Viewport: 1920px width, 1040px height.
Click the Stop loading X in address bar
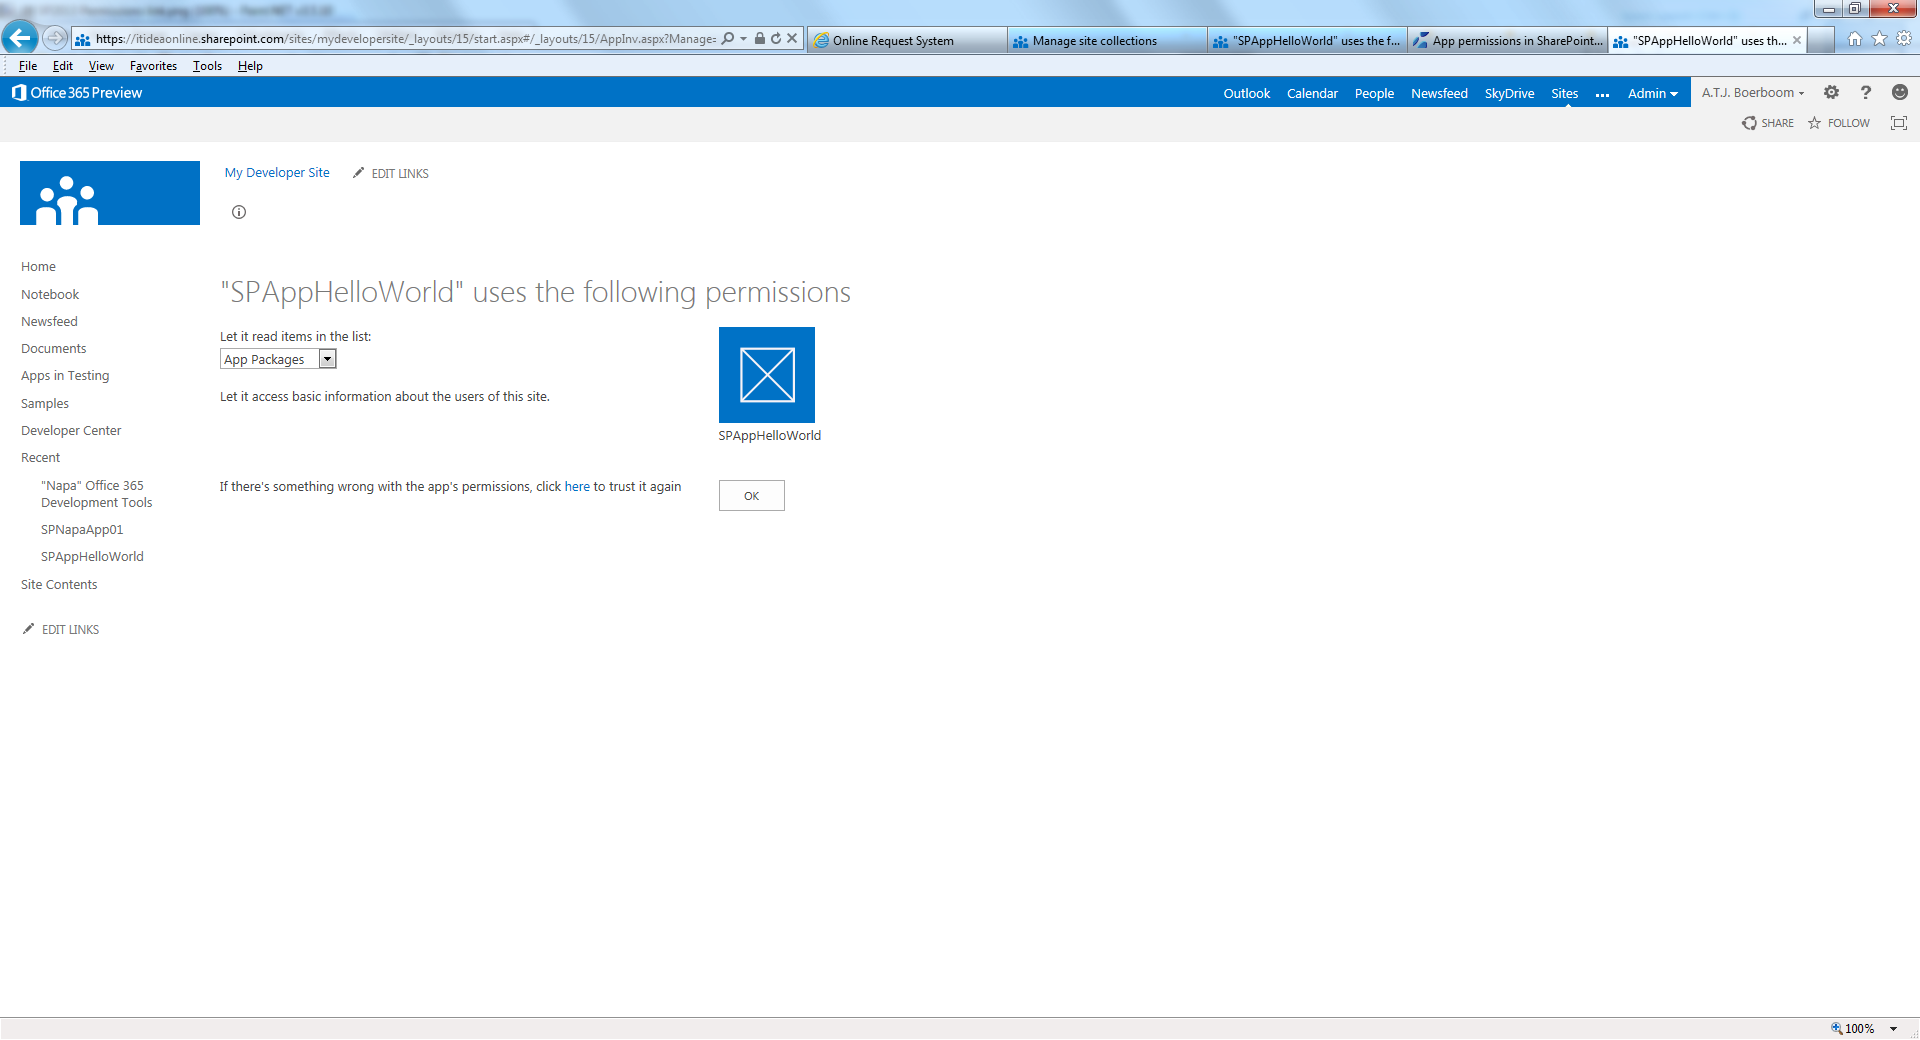point(792,38)
